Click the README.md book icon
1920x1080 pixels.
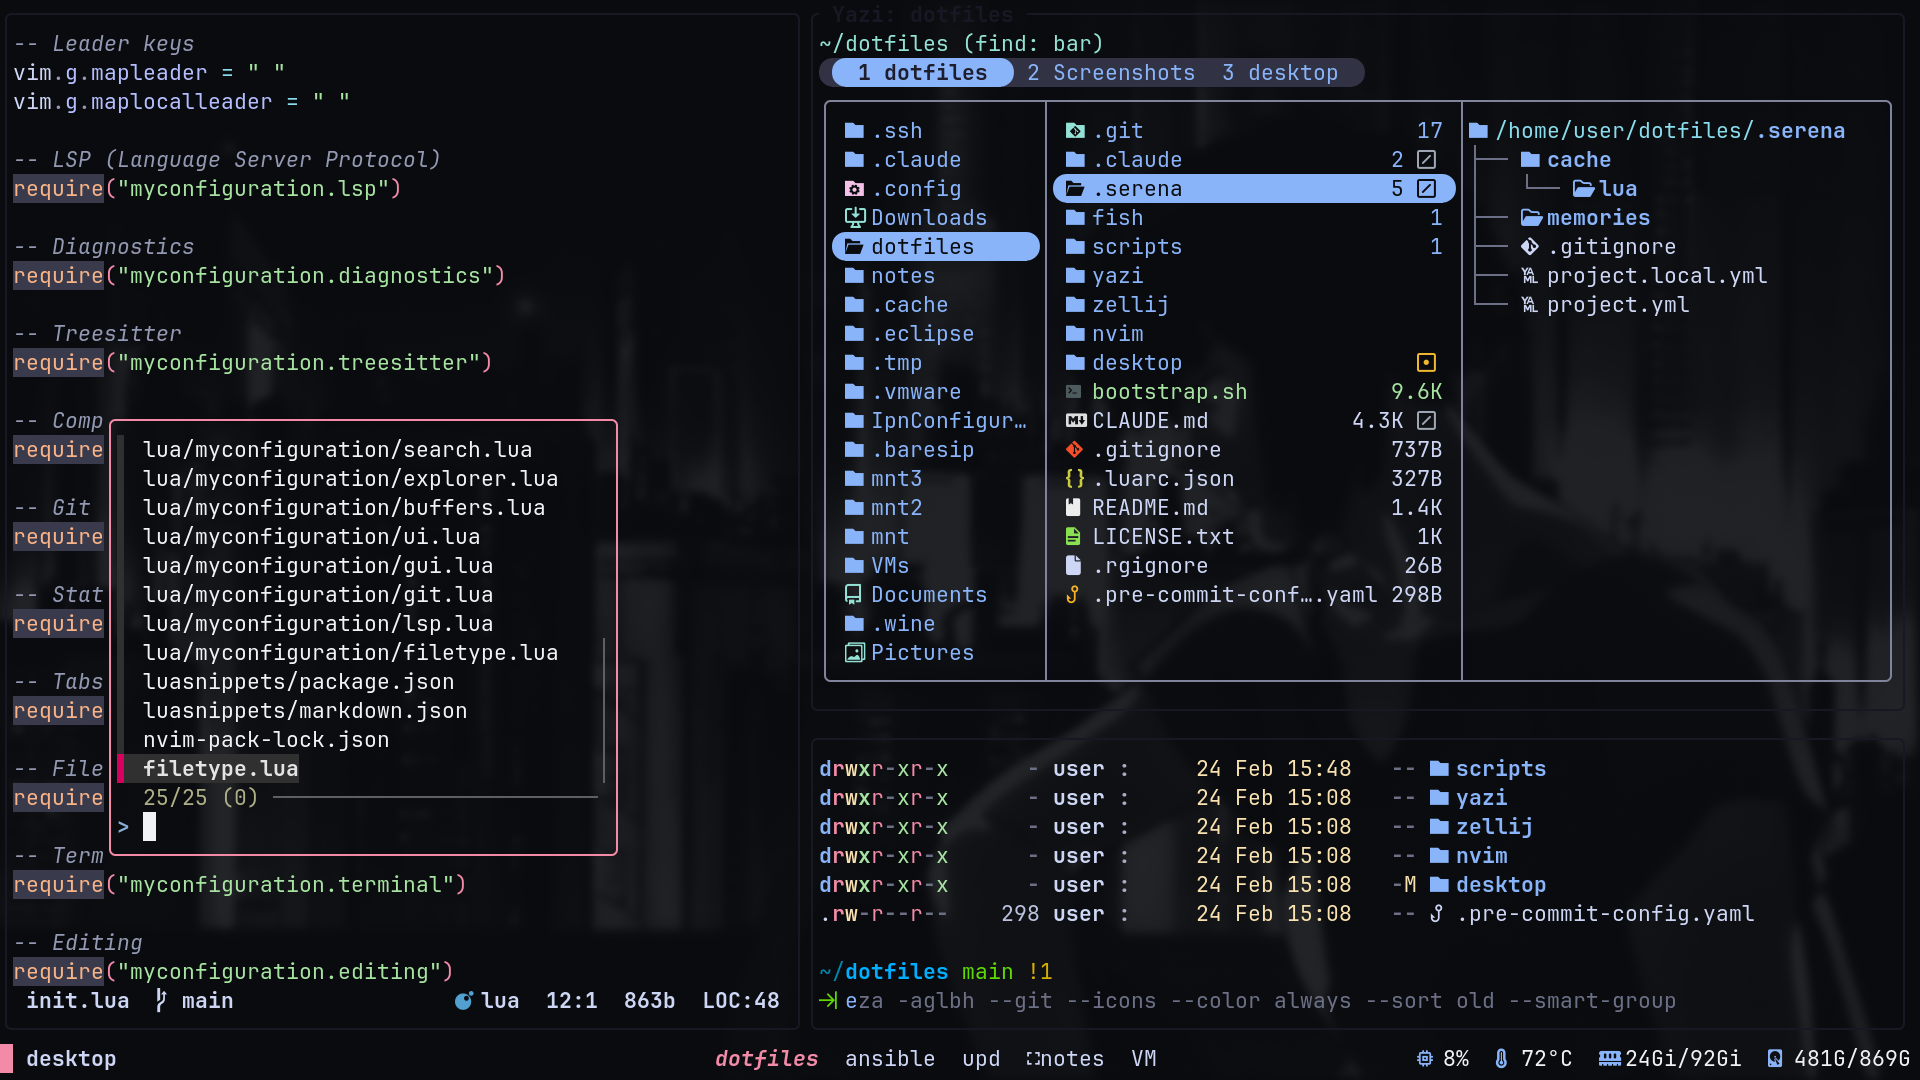pos(1074,508)
